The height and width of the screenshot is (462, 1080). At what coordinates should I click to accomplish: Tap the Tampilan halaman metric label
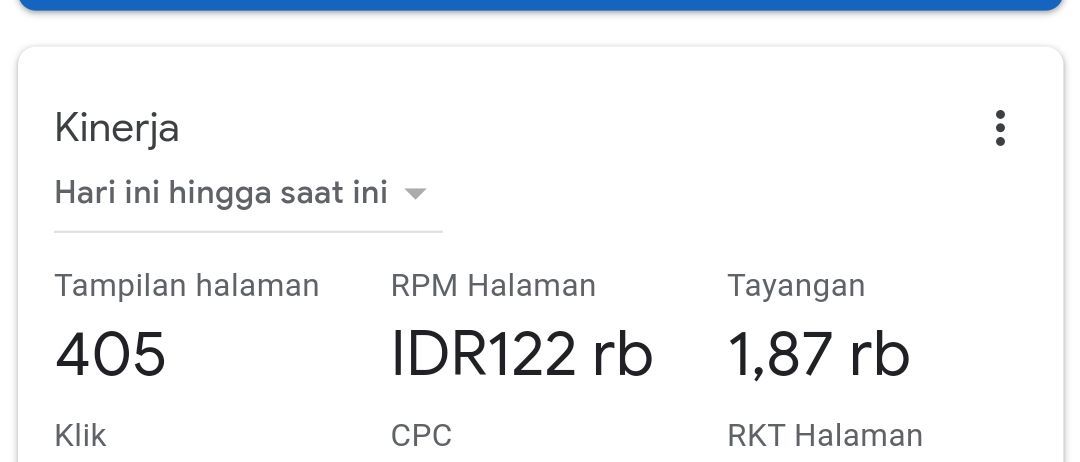pos(187,286)
